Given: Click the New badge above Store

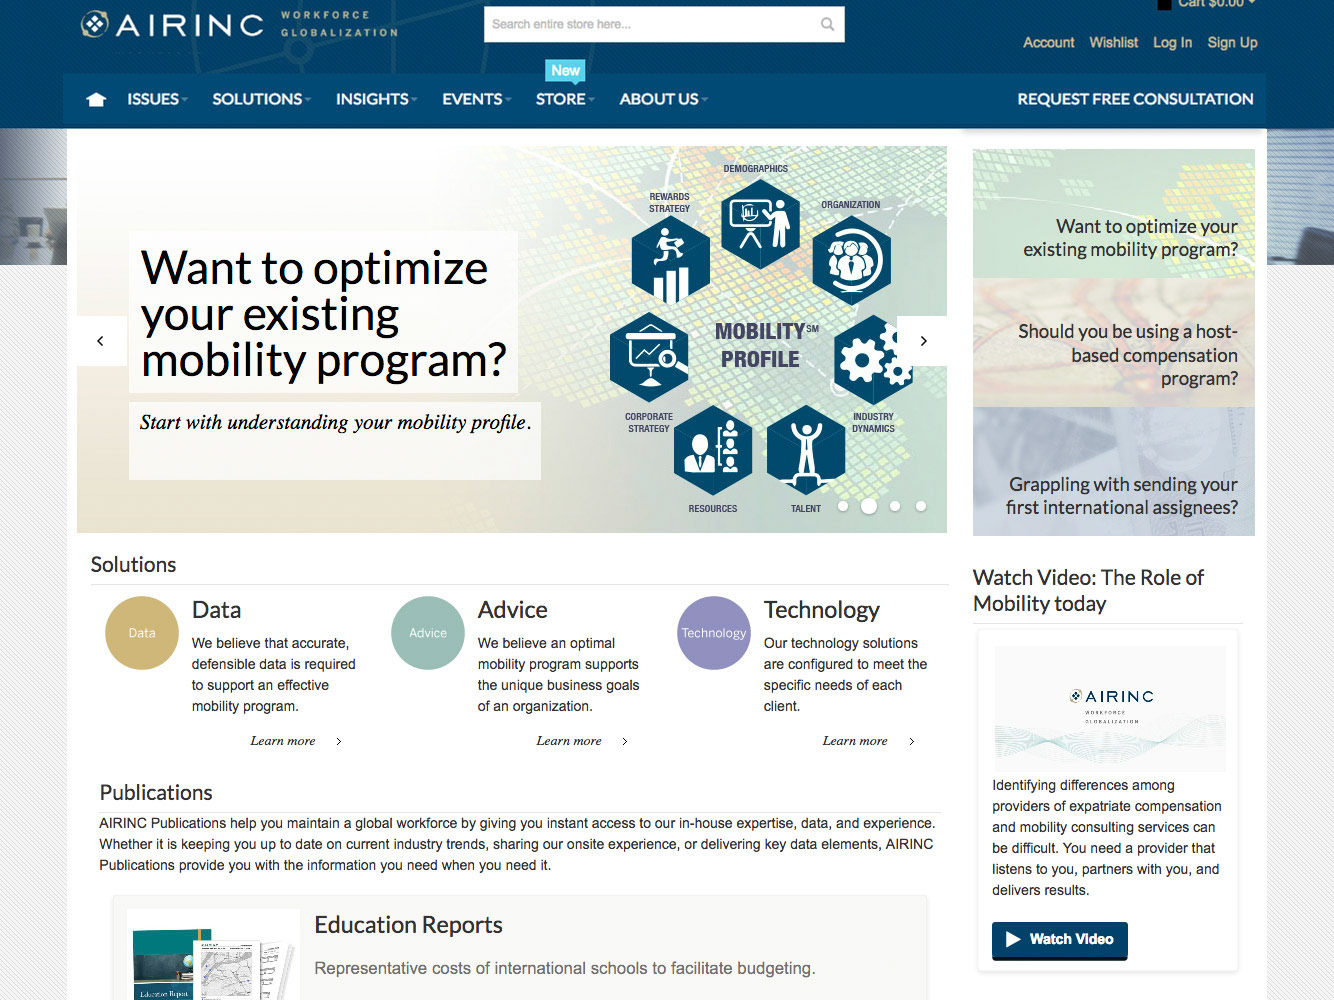Looking at the screenshot, I should pyautogui.click(x=565, y=70).
